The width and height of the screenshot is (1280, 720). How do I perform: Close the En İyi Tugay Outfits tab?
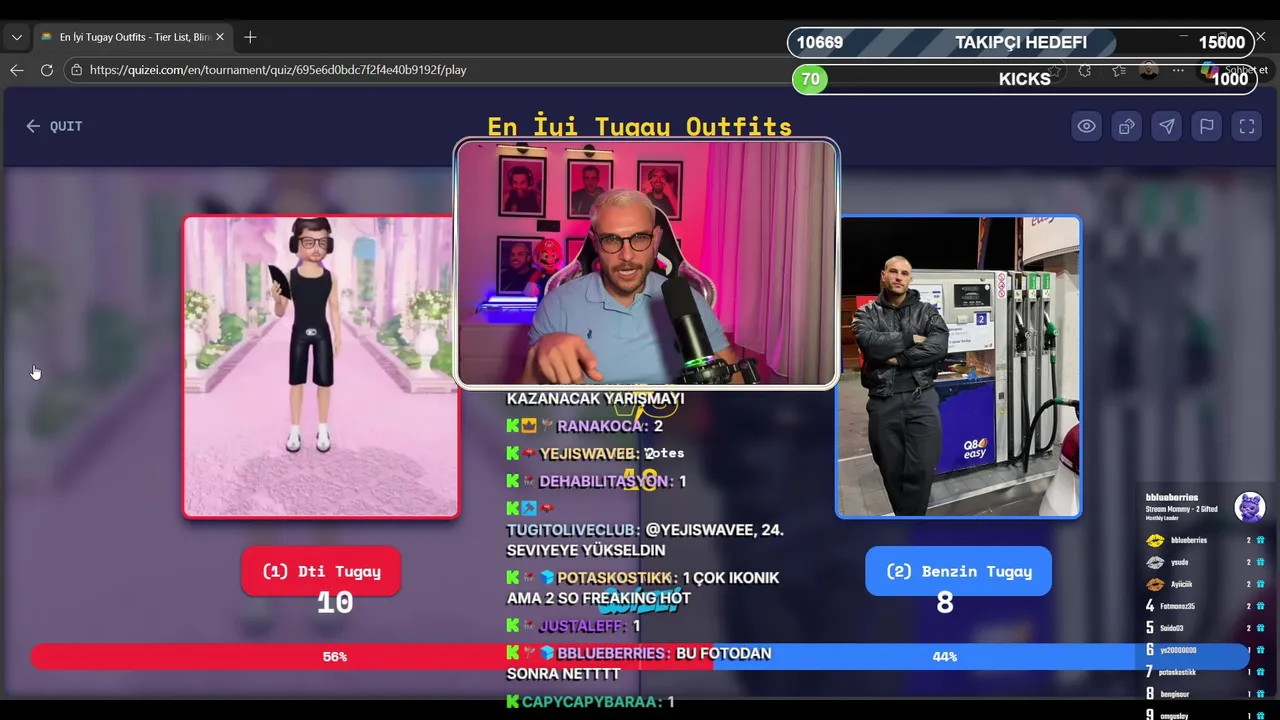tap(220, 37)
